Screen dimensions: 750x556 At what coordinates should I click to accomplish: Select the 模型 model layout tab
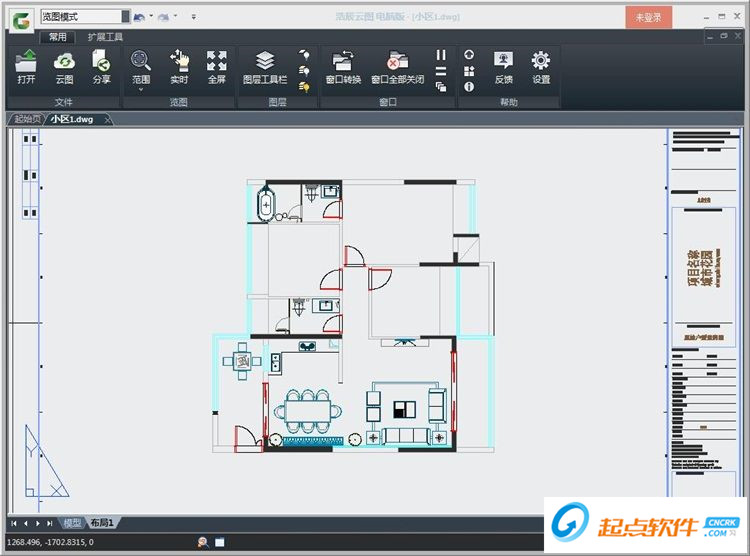click(x=72, y=523)
